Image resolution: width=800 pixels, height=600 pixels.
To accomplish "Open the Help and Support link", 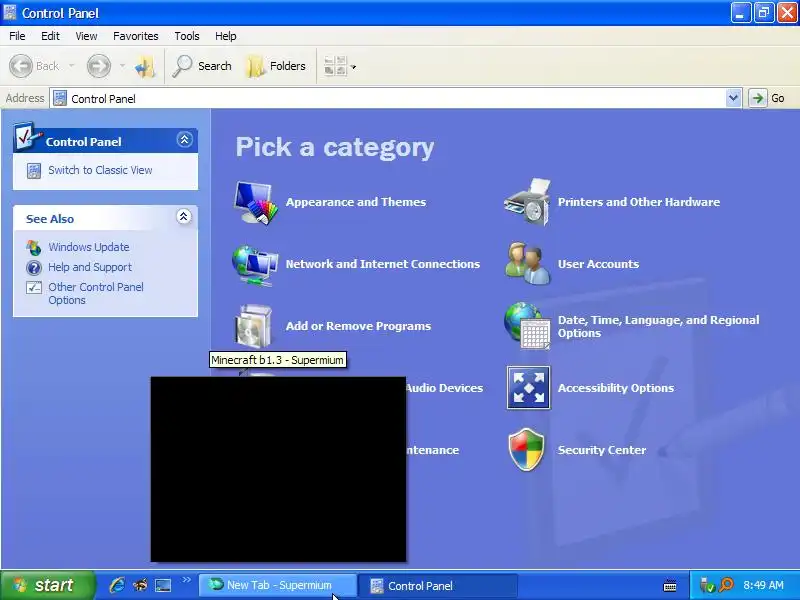I will tap(90, 267).
